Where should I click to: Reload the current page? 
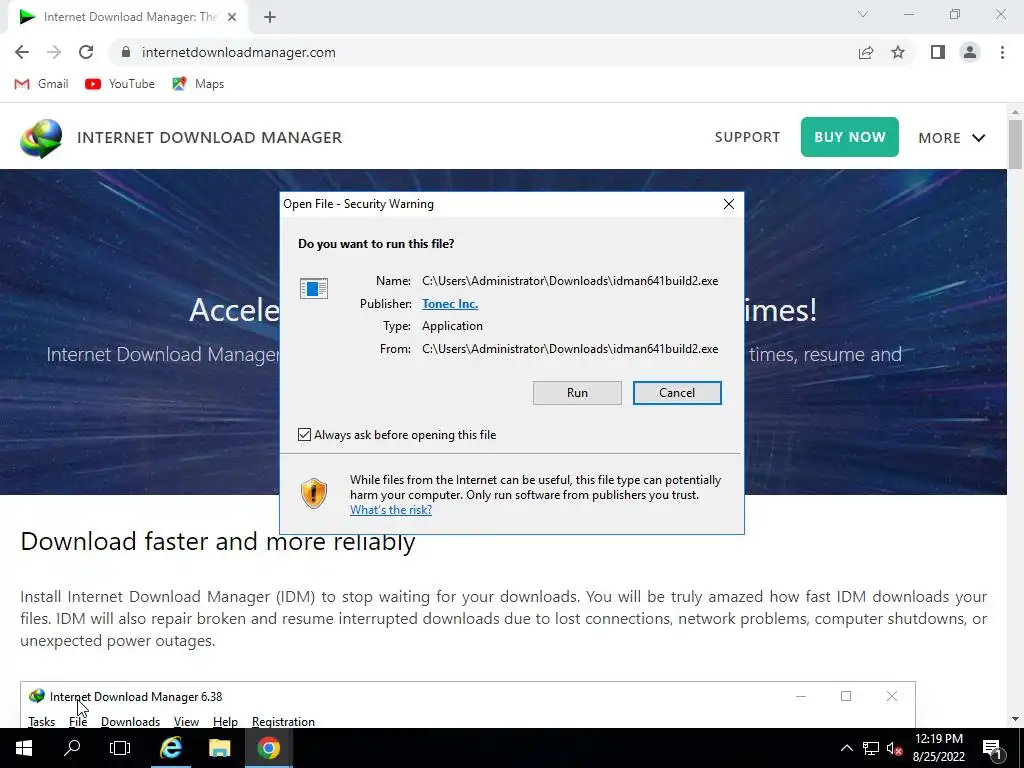tap(86, 52)
